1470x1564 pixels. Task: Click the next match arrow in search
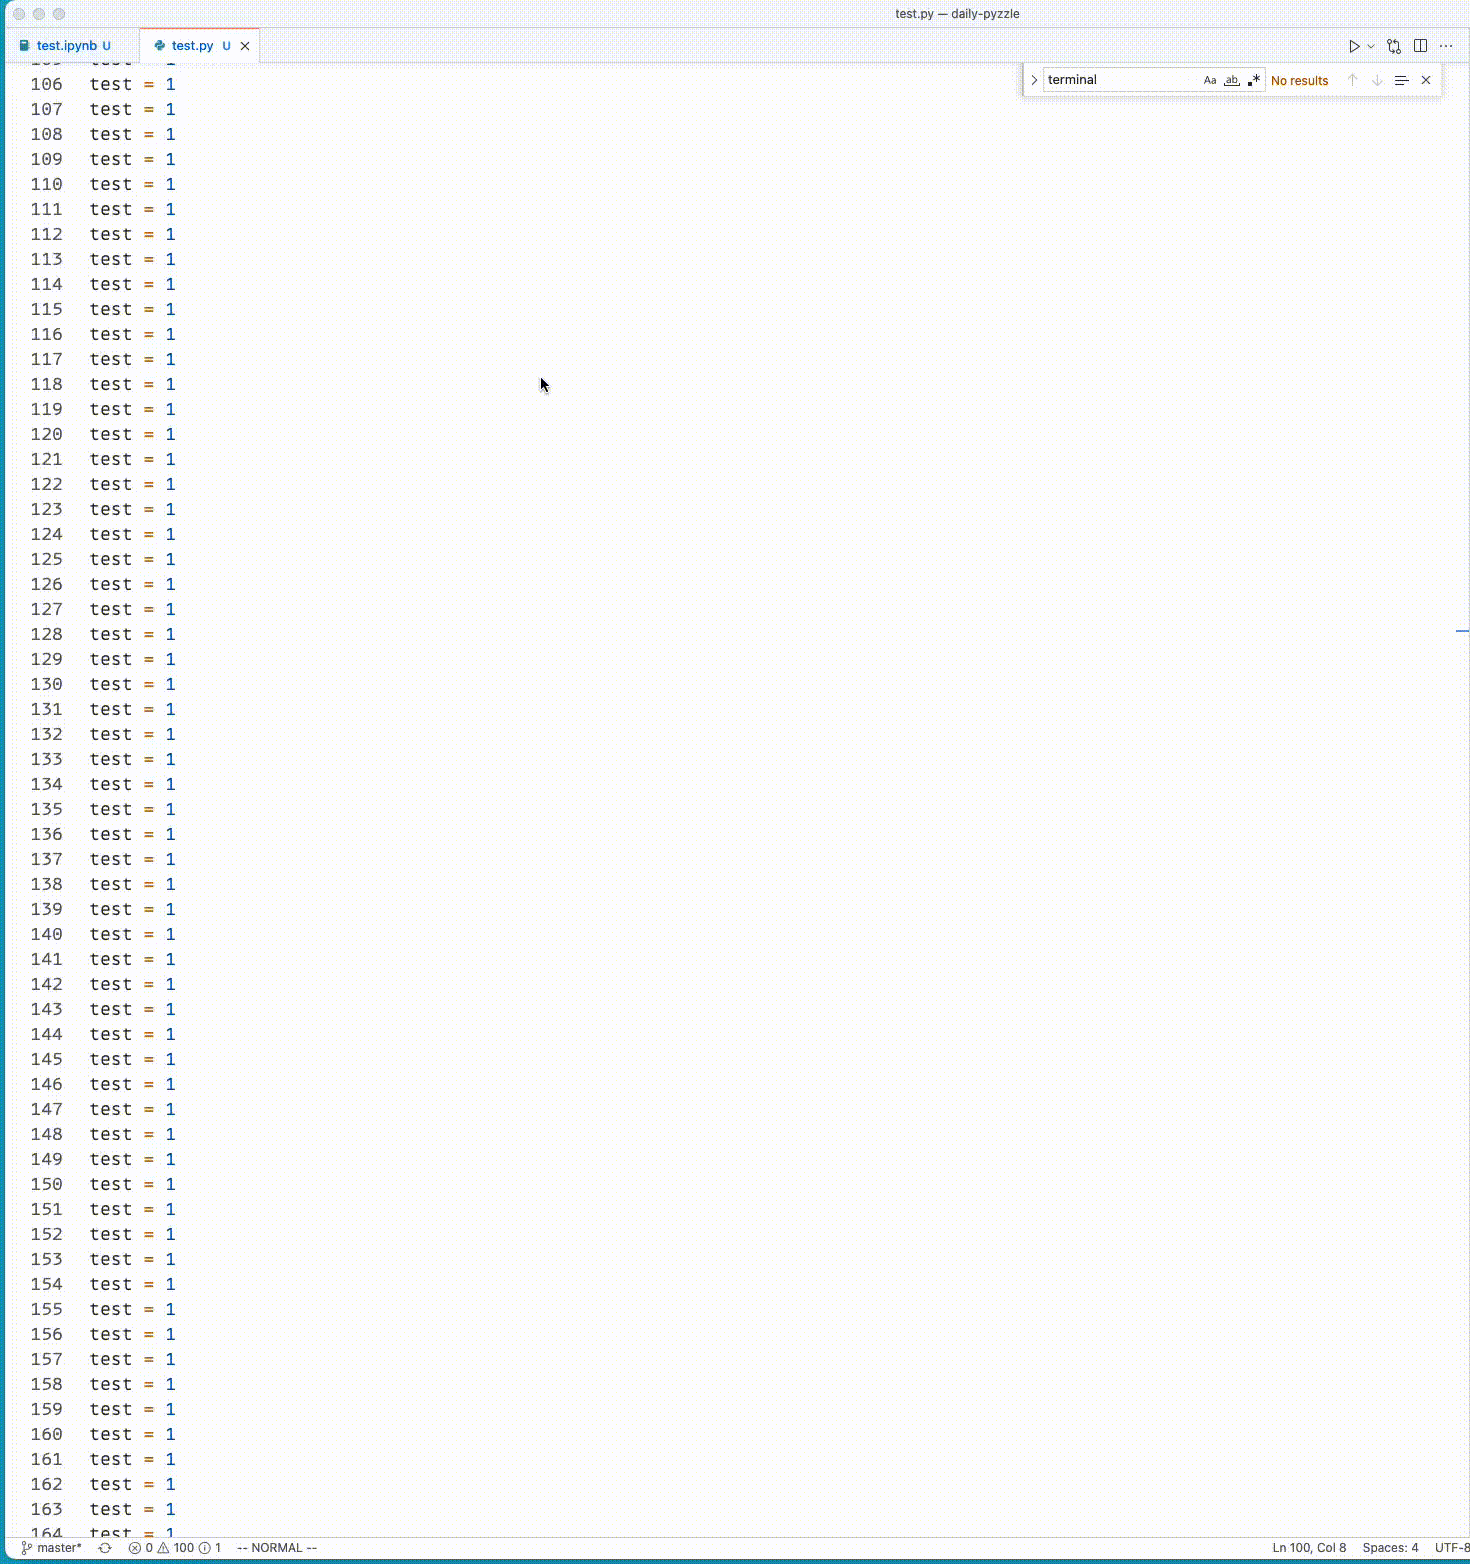tap(1378, 80)
